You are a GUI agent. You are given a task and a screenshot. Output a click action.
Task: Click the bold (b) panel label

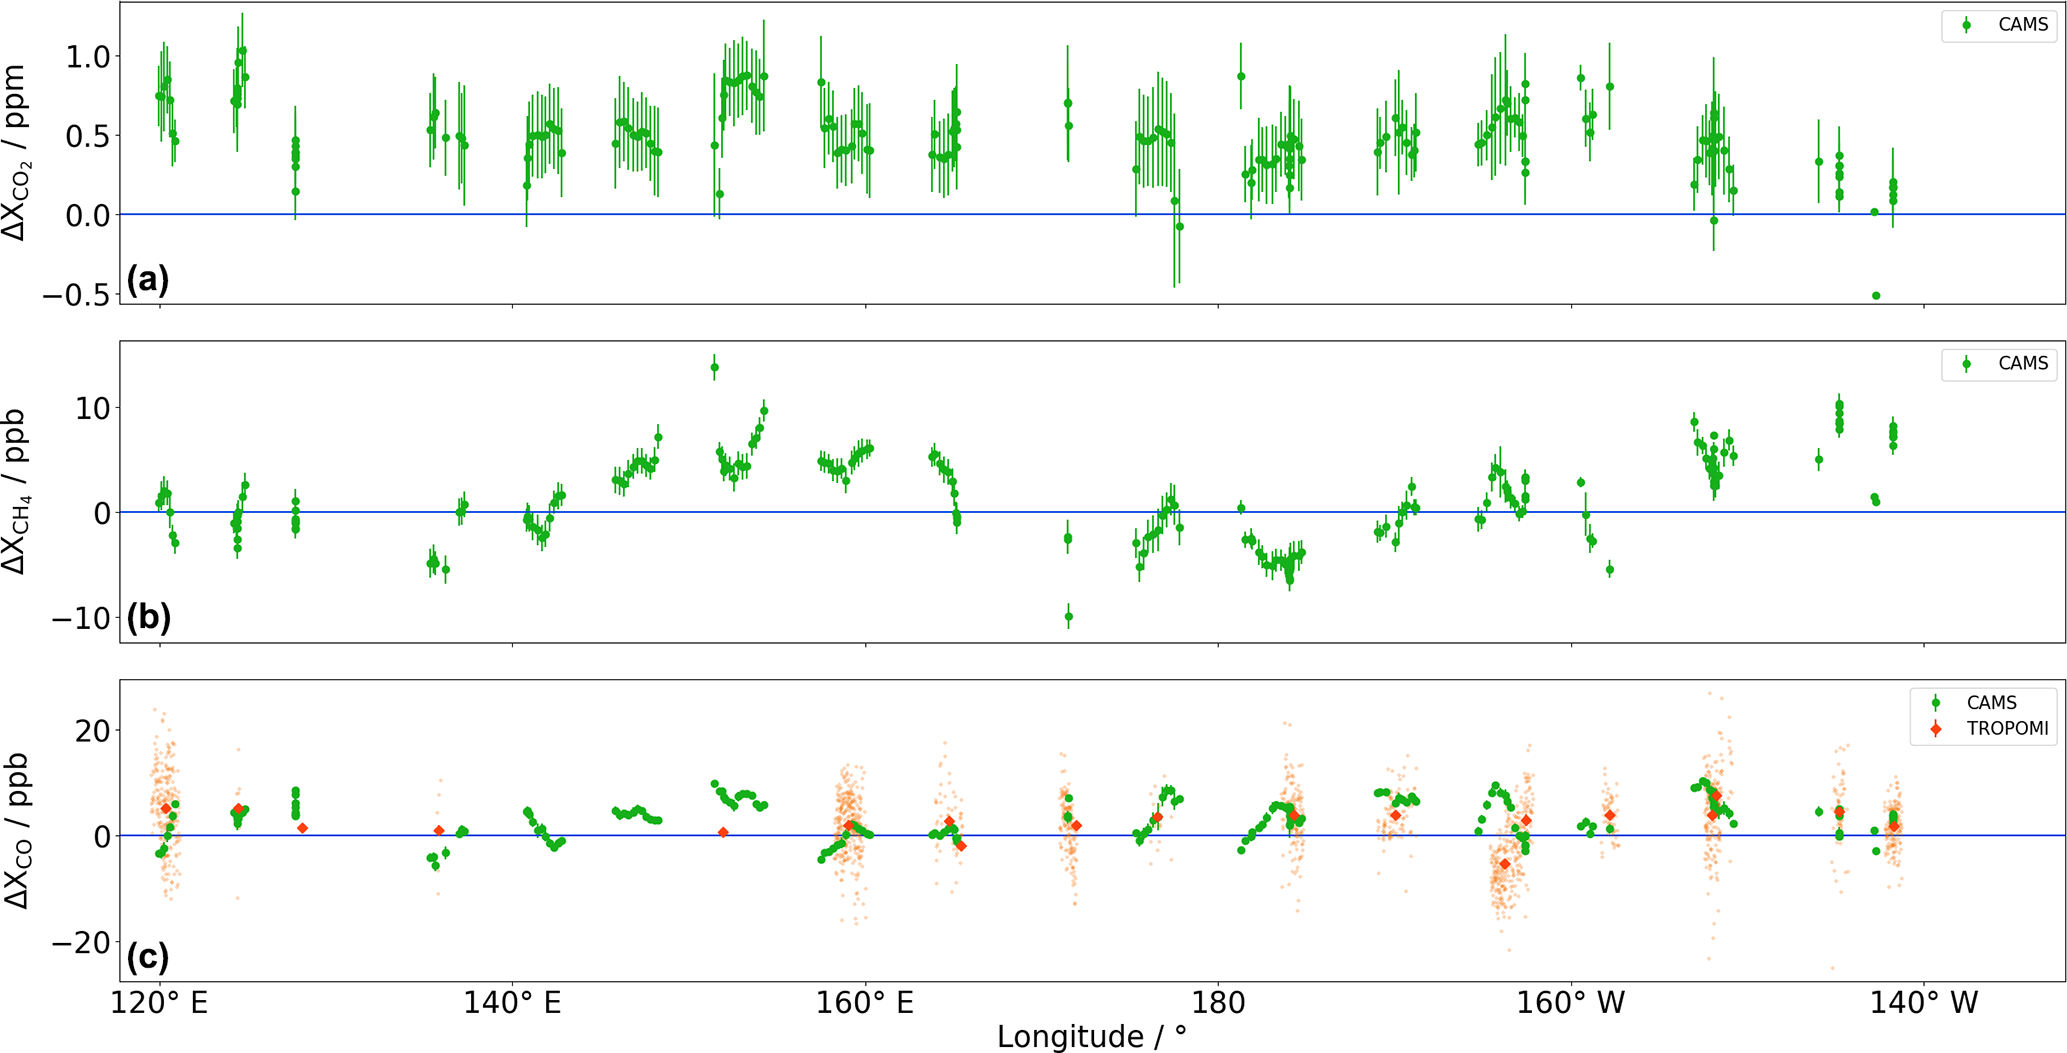[x=148, y=617]
